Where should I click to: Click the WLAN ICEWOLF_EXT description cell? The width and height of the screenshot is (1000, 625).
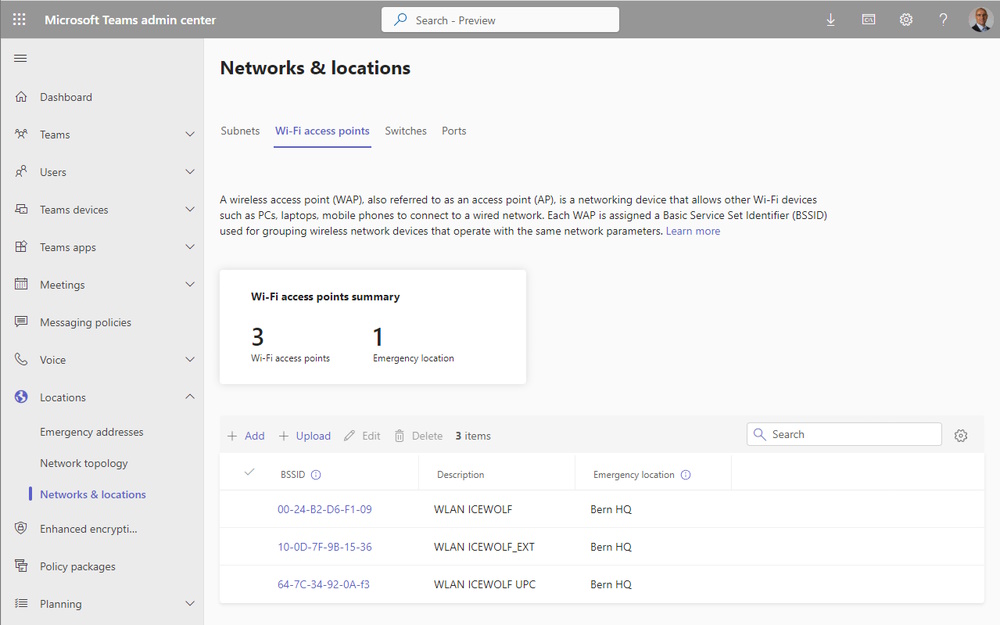pos(484,547)
